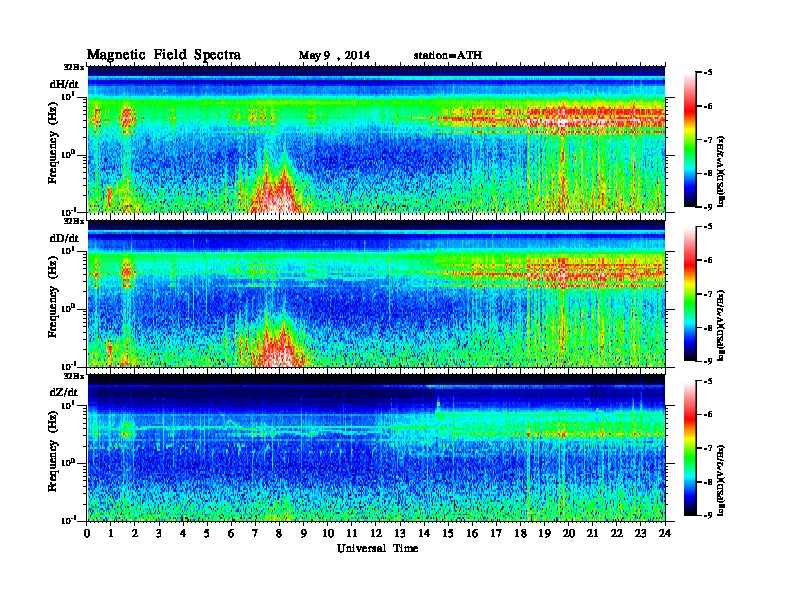The width and height of the screenshot is (792, 612).
Task: Click the "Magnetic Field Spectra" title
Action: (164, 55)
